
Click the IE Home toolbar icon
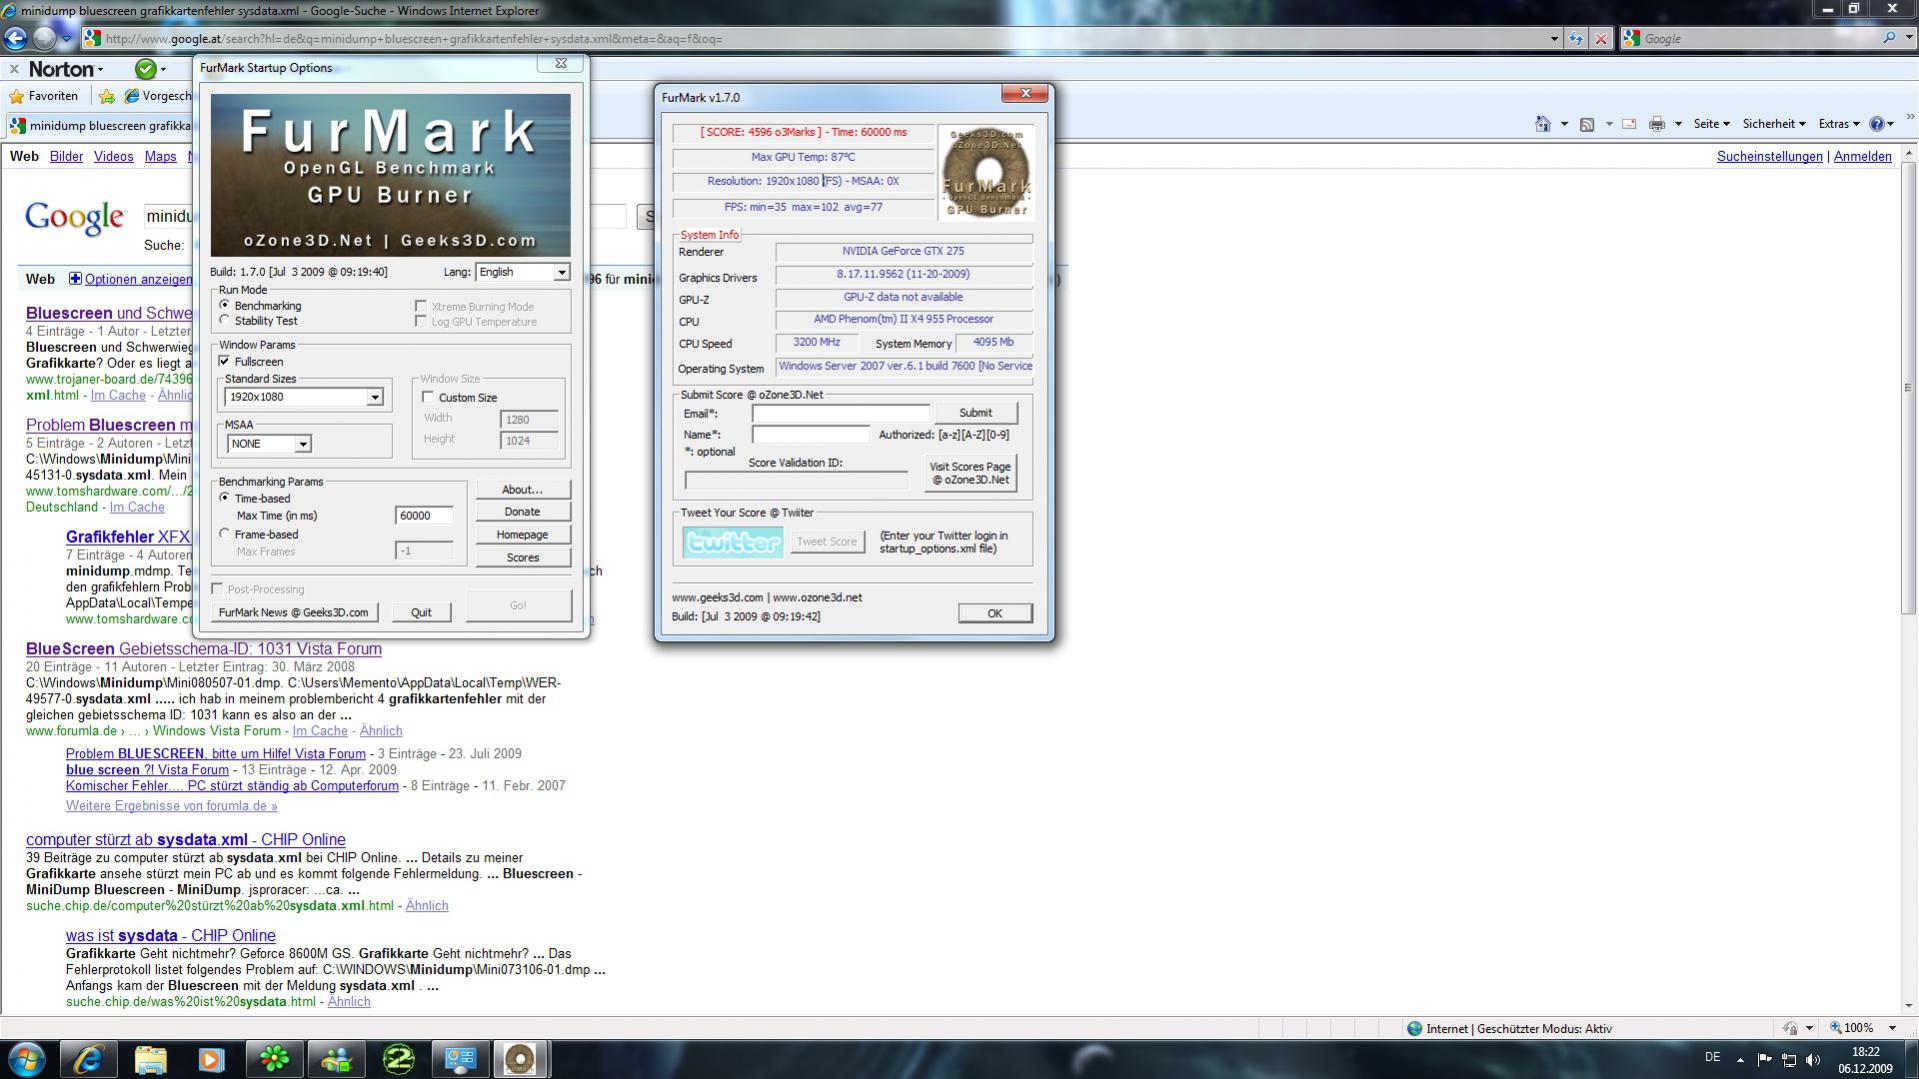[x=1543, y=124]
